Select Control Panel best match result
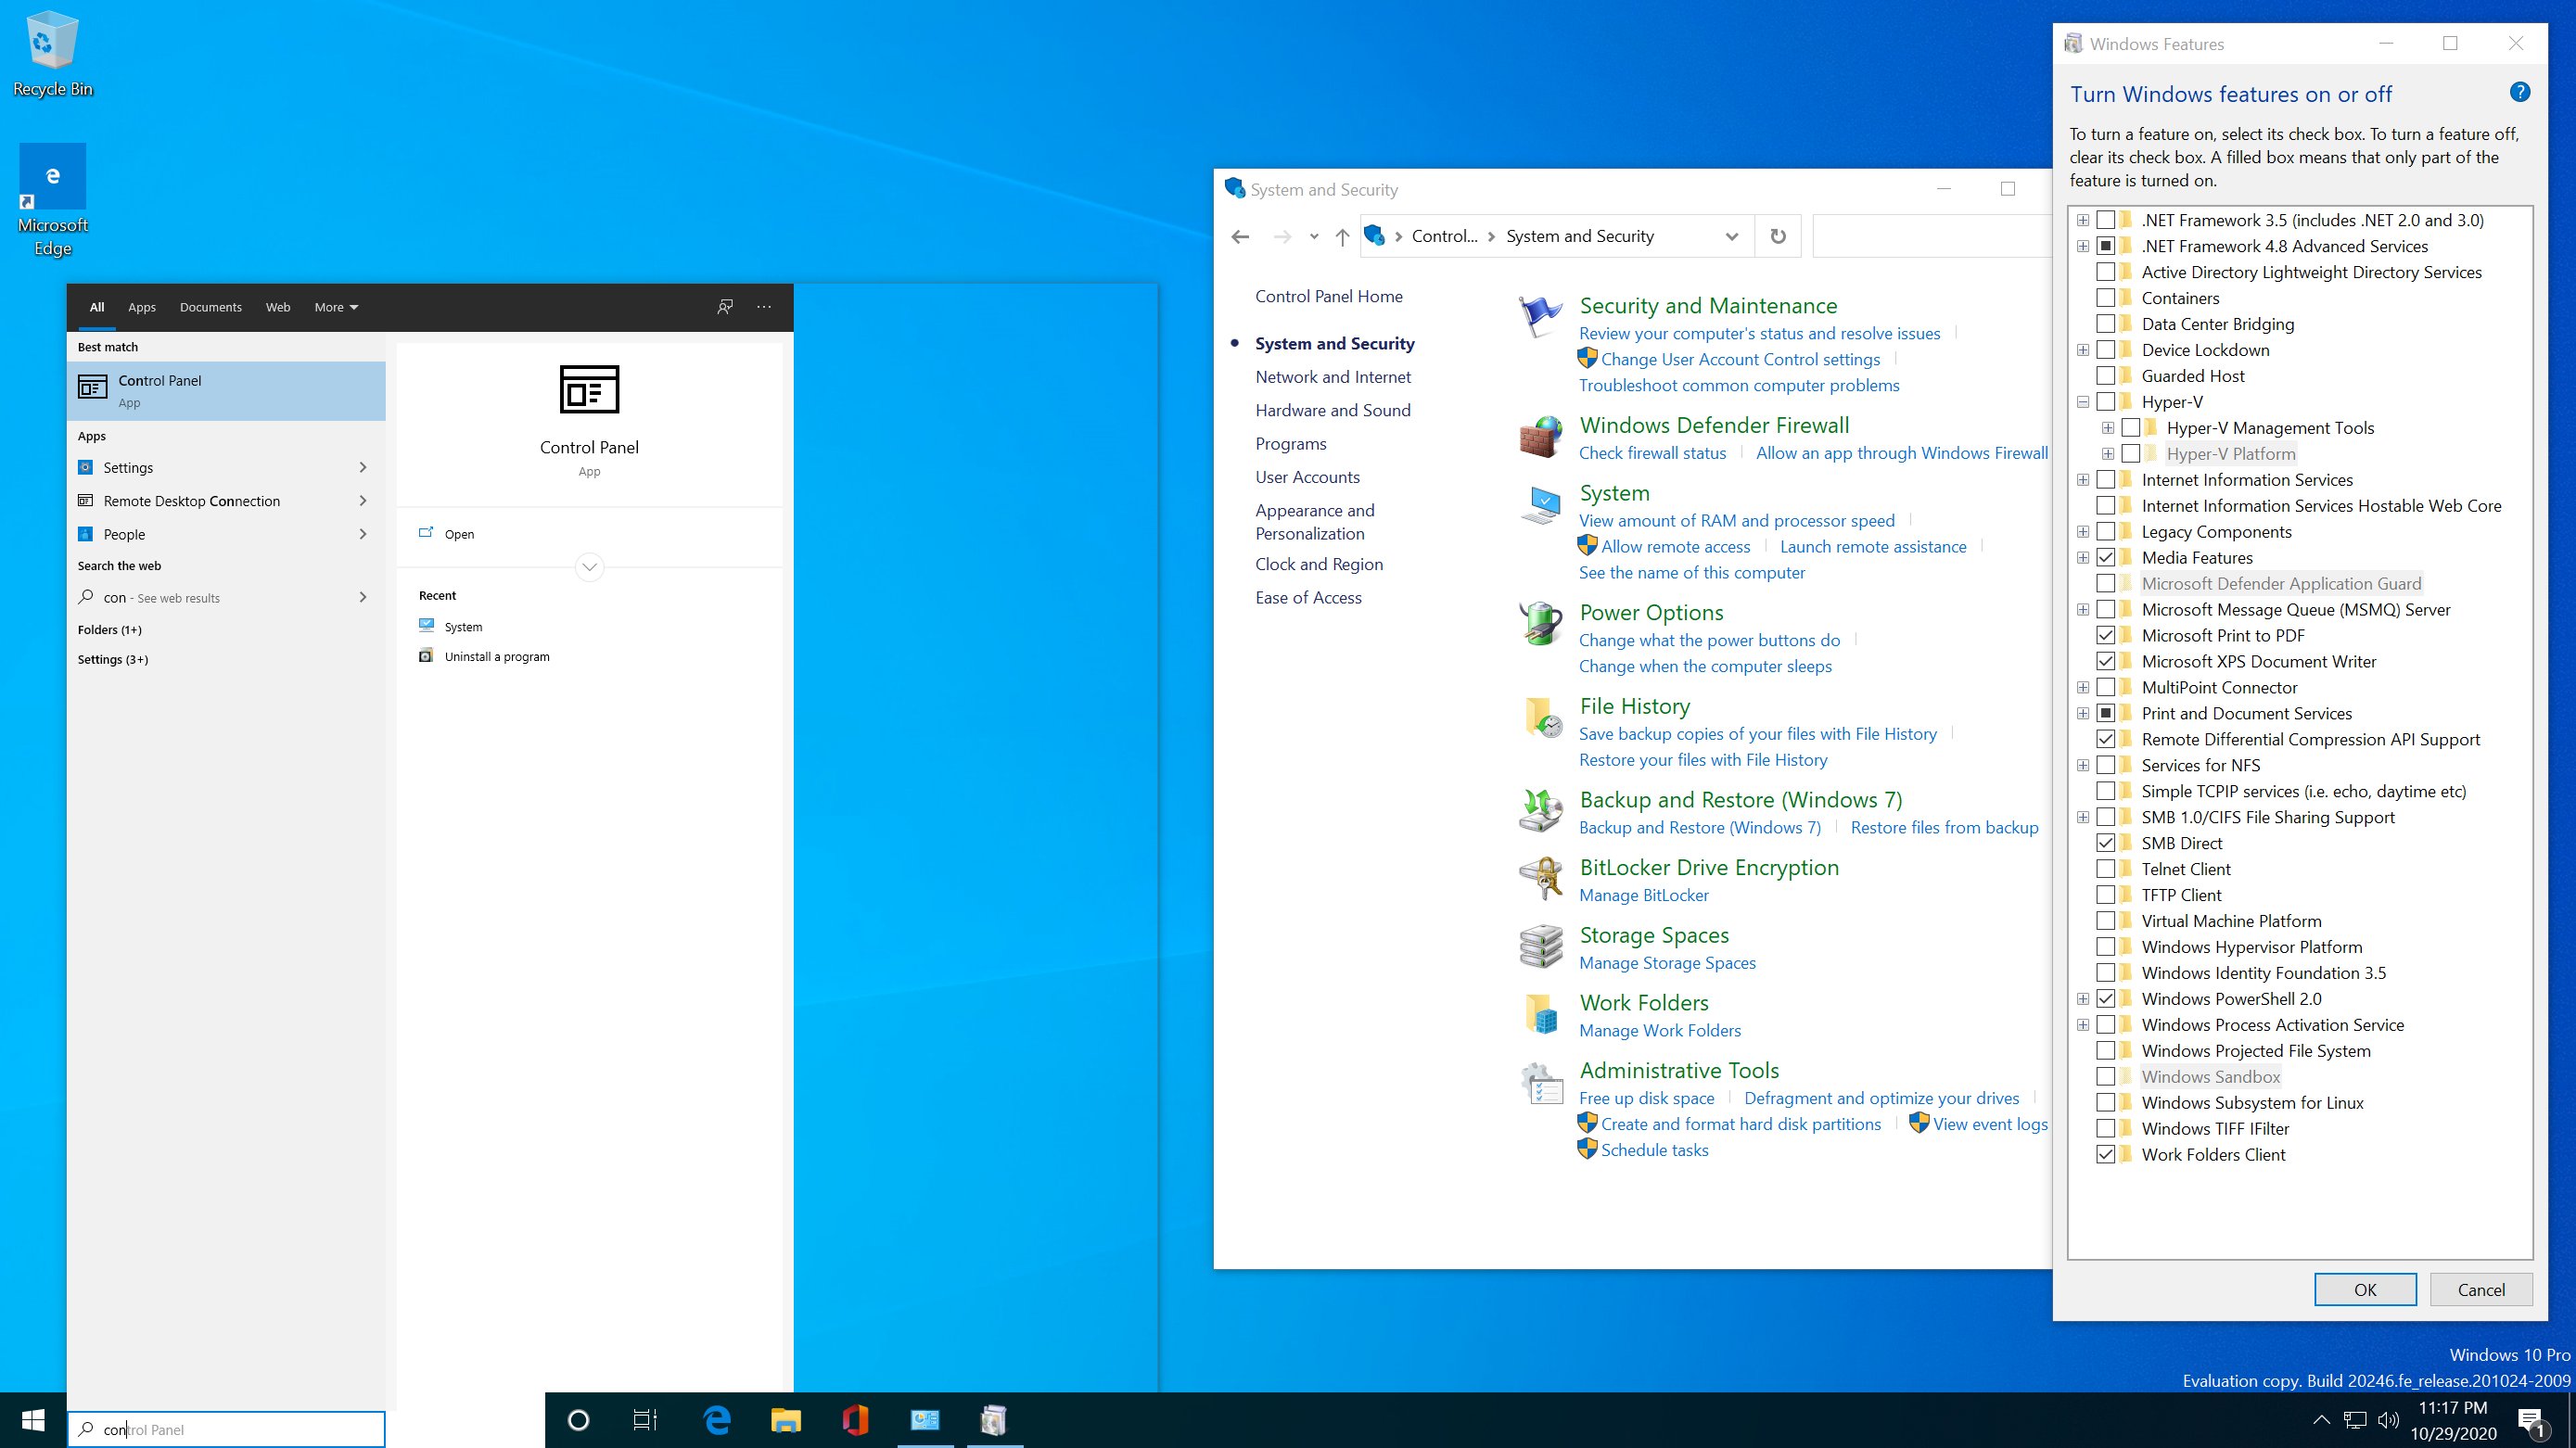Viewport: 2576px width, 1448px height. 226,390
